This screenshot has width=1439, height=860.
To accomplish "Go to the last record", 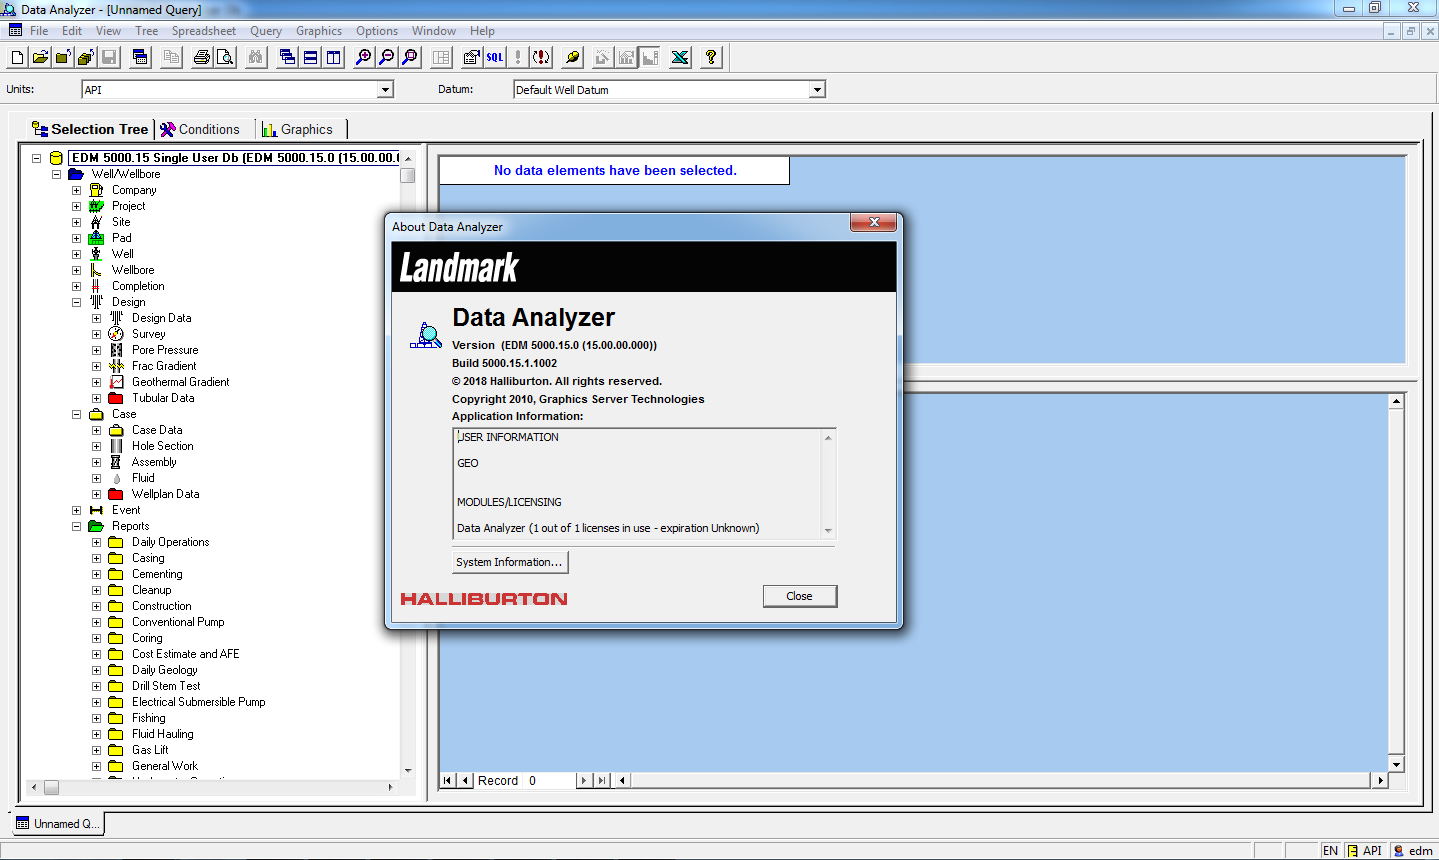I will coord(601,781).
